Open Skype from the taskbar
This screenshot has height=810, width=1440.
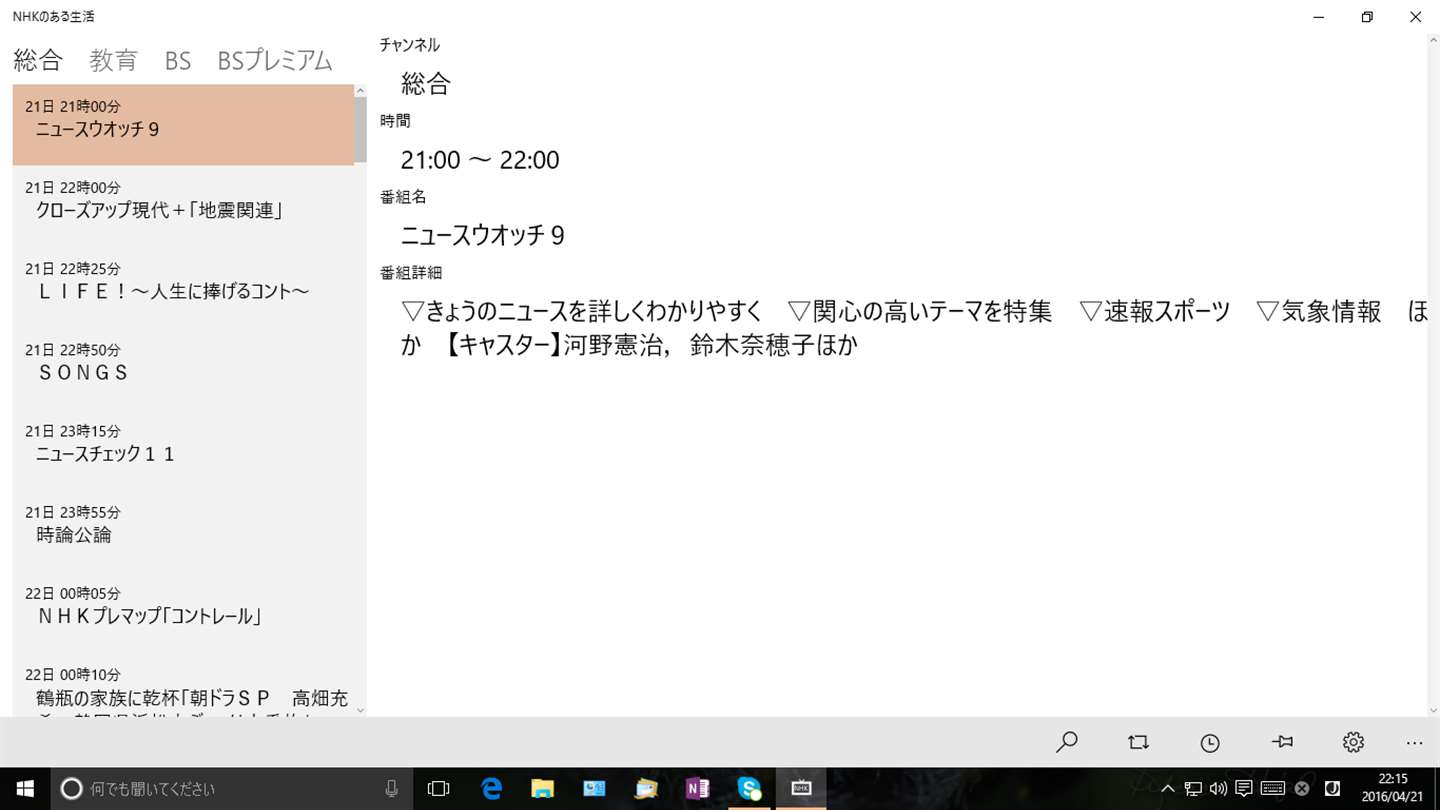pyautogui.click(x=749, y=789)
